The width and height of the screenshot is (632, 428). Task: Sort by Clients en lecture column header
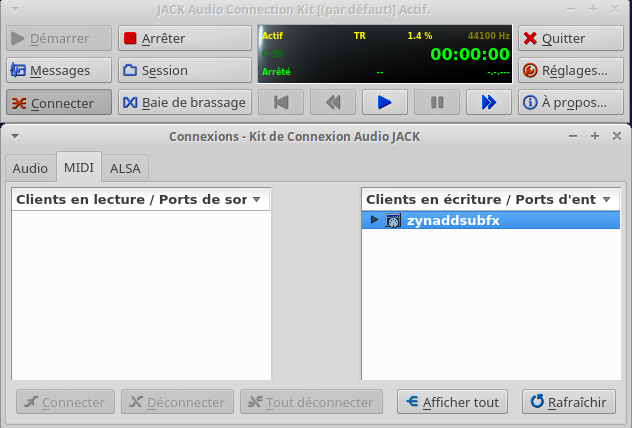click(x=141, y=199)
